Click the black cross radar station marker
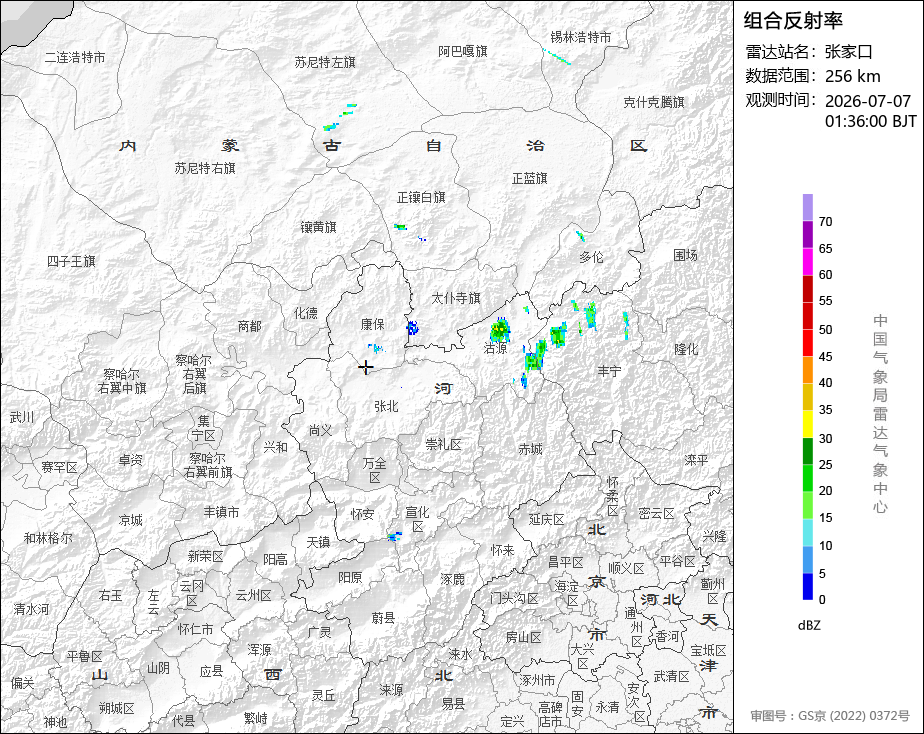Screen dimensions: 924x734 point(366,367)
